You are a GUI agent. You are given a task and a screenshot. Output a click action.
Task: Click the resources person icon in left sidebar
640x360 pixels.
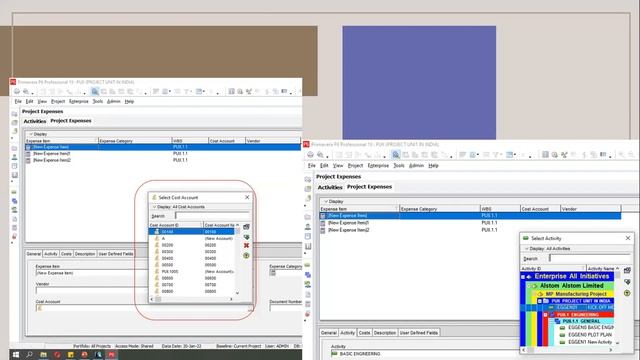pyautogui.click(x=15, y=157)
